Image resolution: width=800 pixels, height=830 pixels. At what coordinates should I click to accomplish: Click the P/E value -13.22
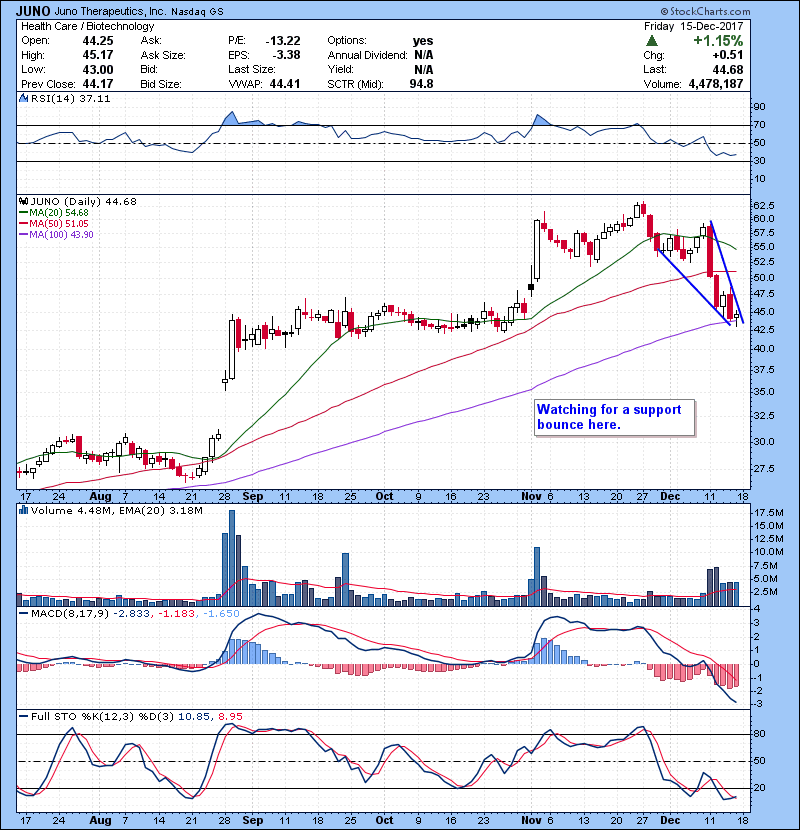[283, 41]
